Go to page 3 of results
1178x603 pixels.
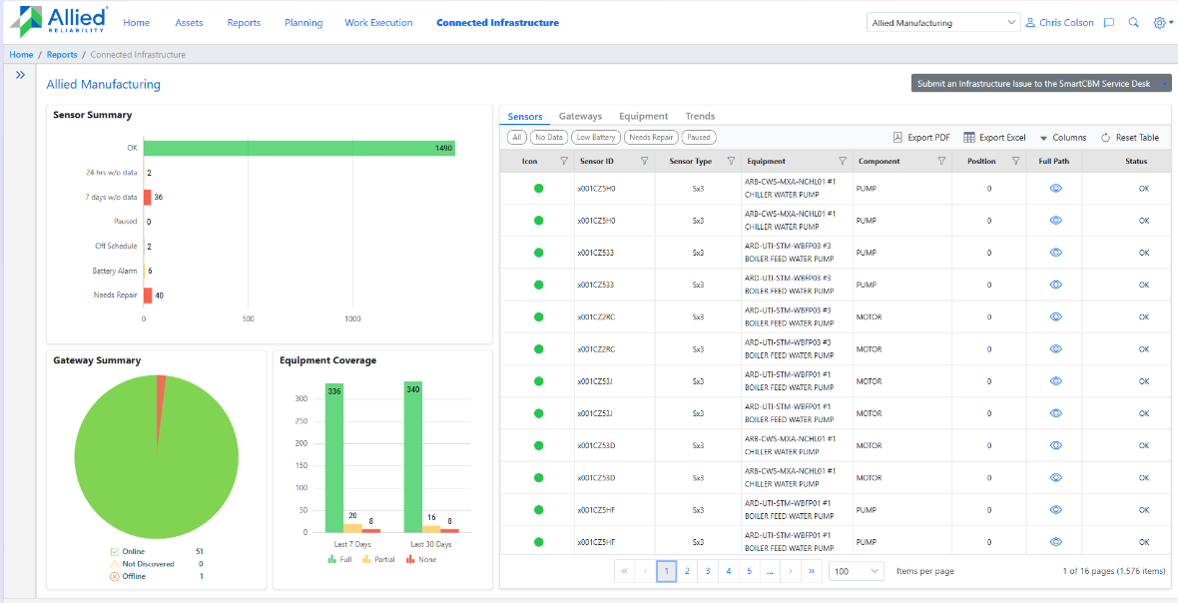point(708,571)
